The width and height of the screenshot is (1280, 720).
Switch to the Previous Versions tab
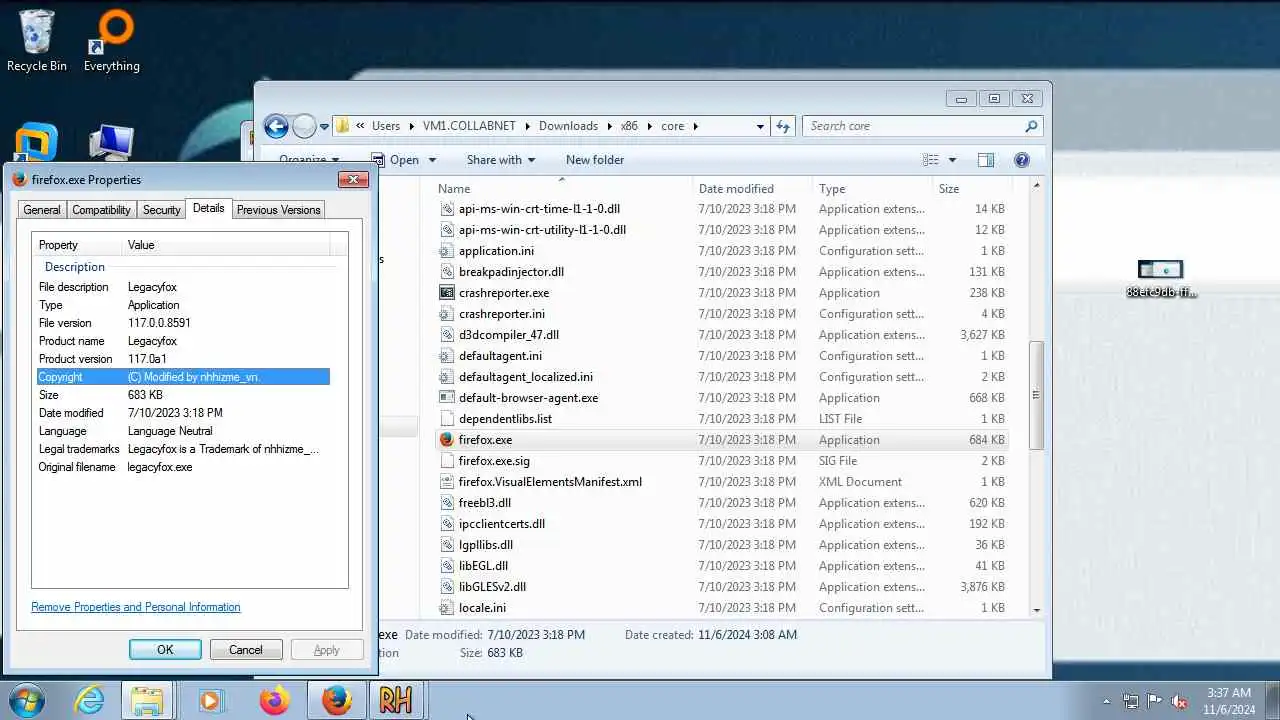click(x=278, y=210)
